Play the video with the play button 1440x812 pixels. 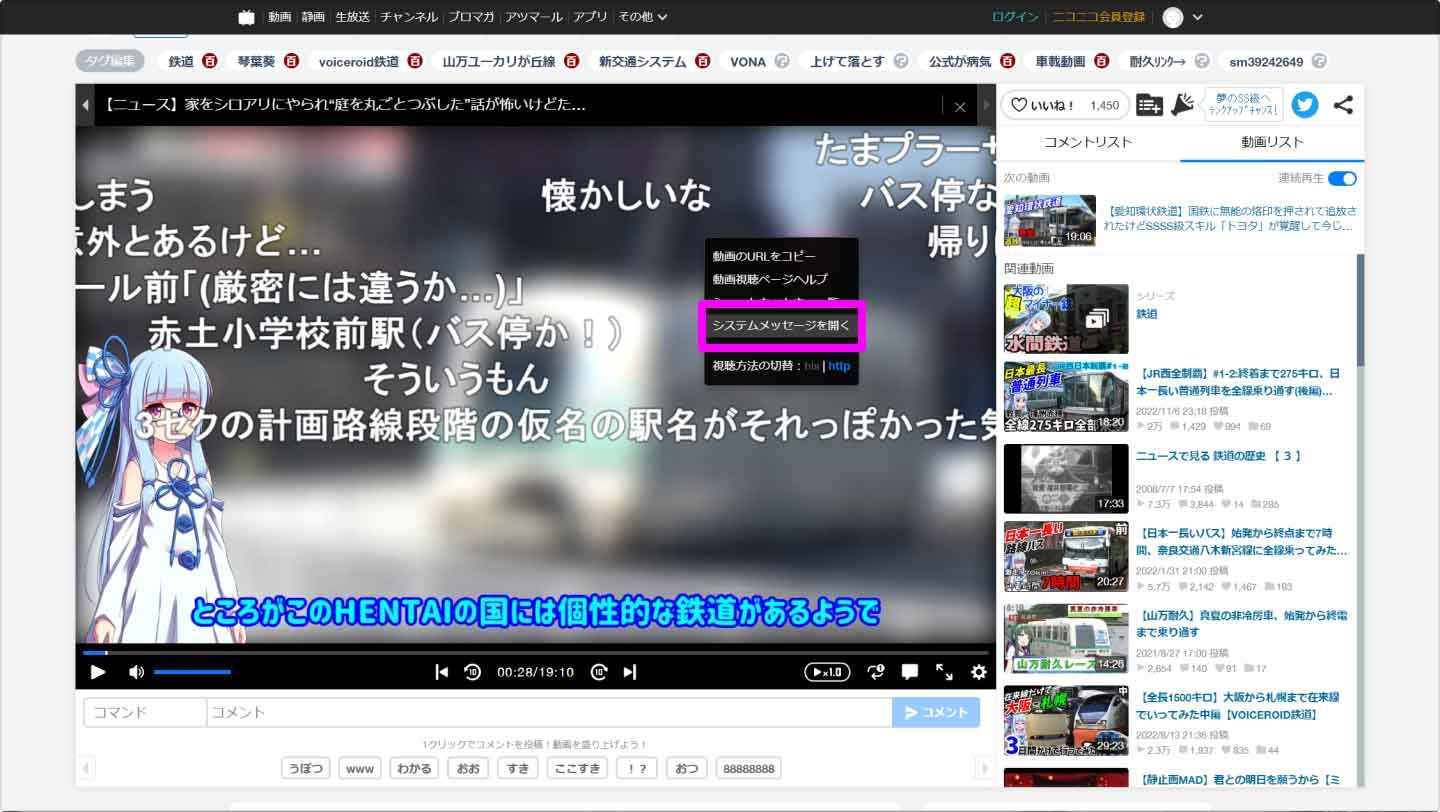click(98, 672)
